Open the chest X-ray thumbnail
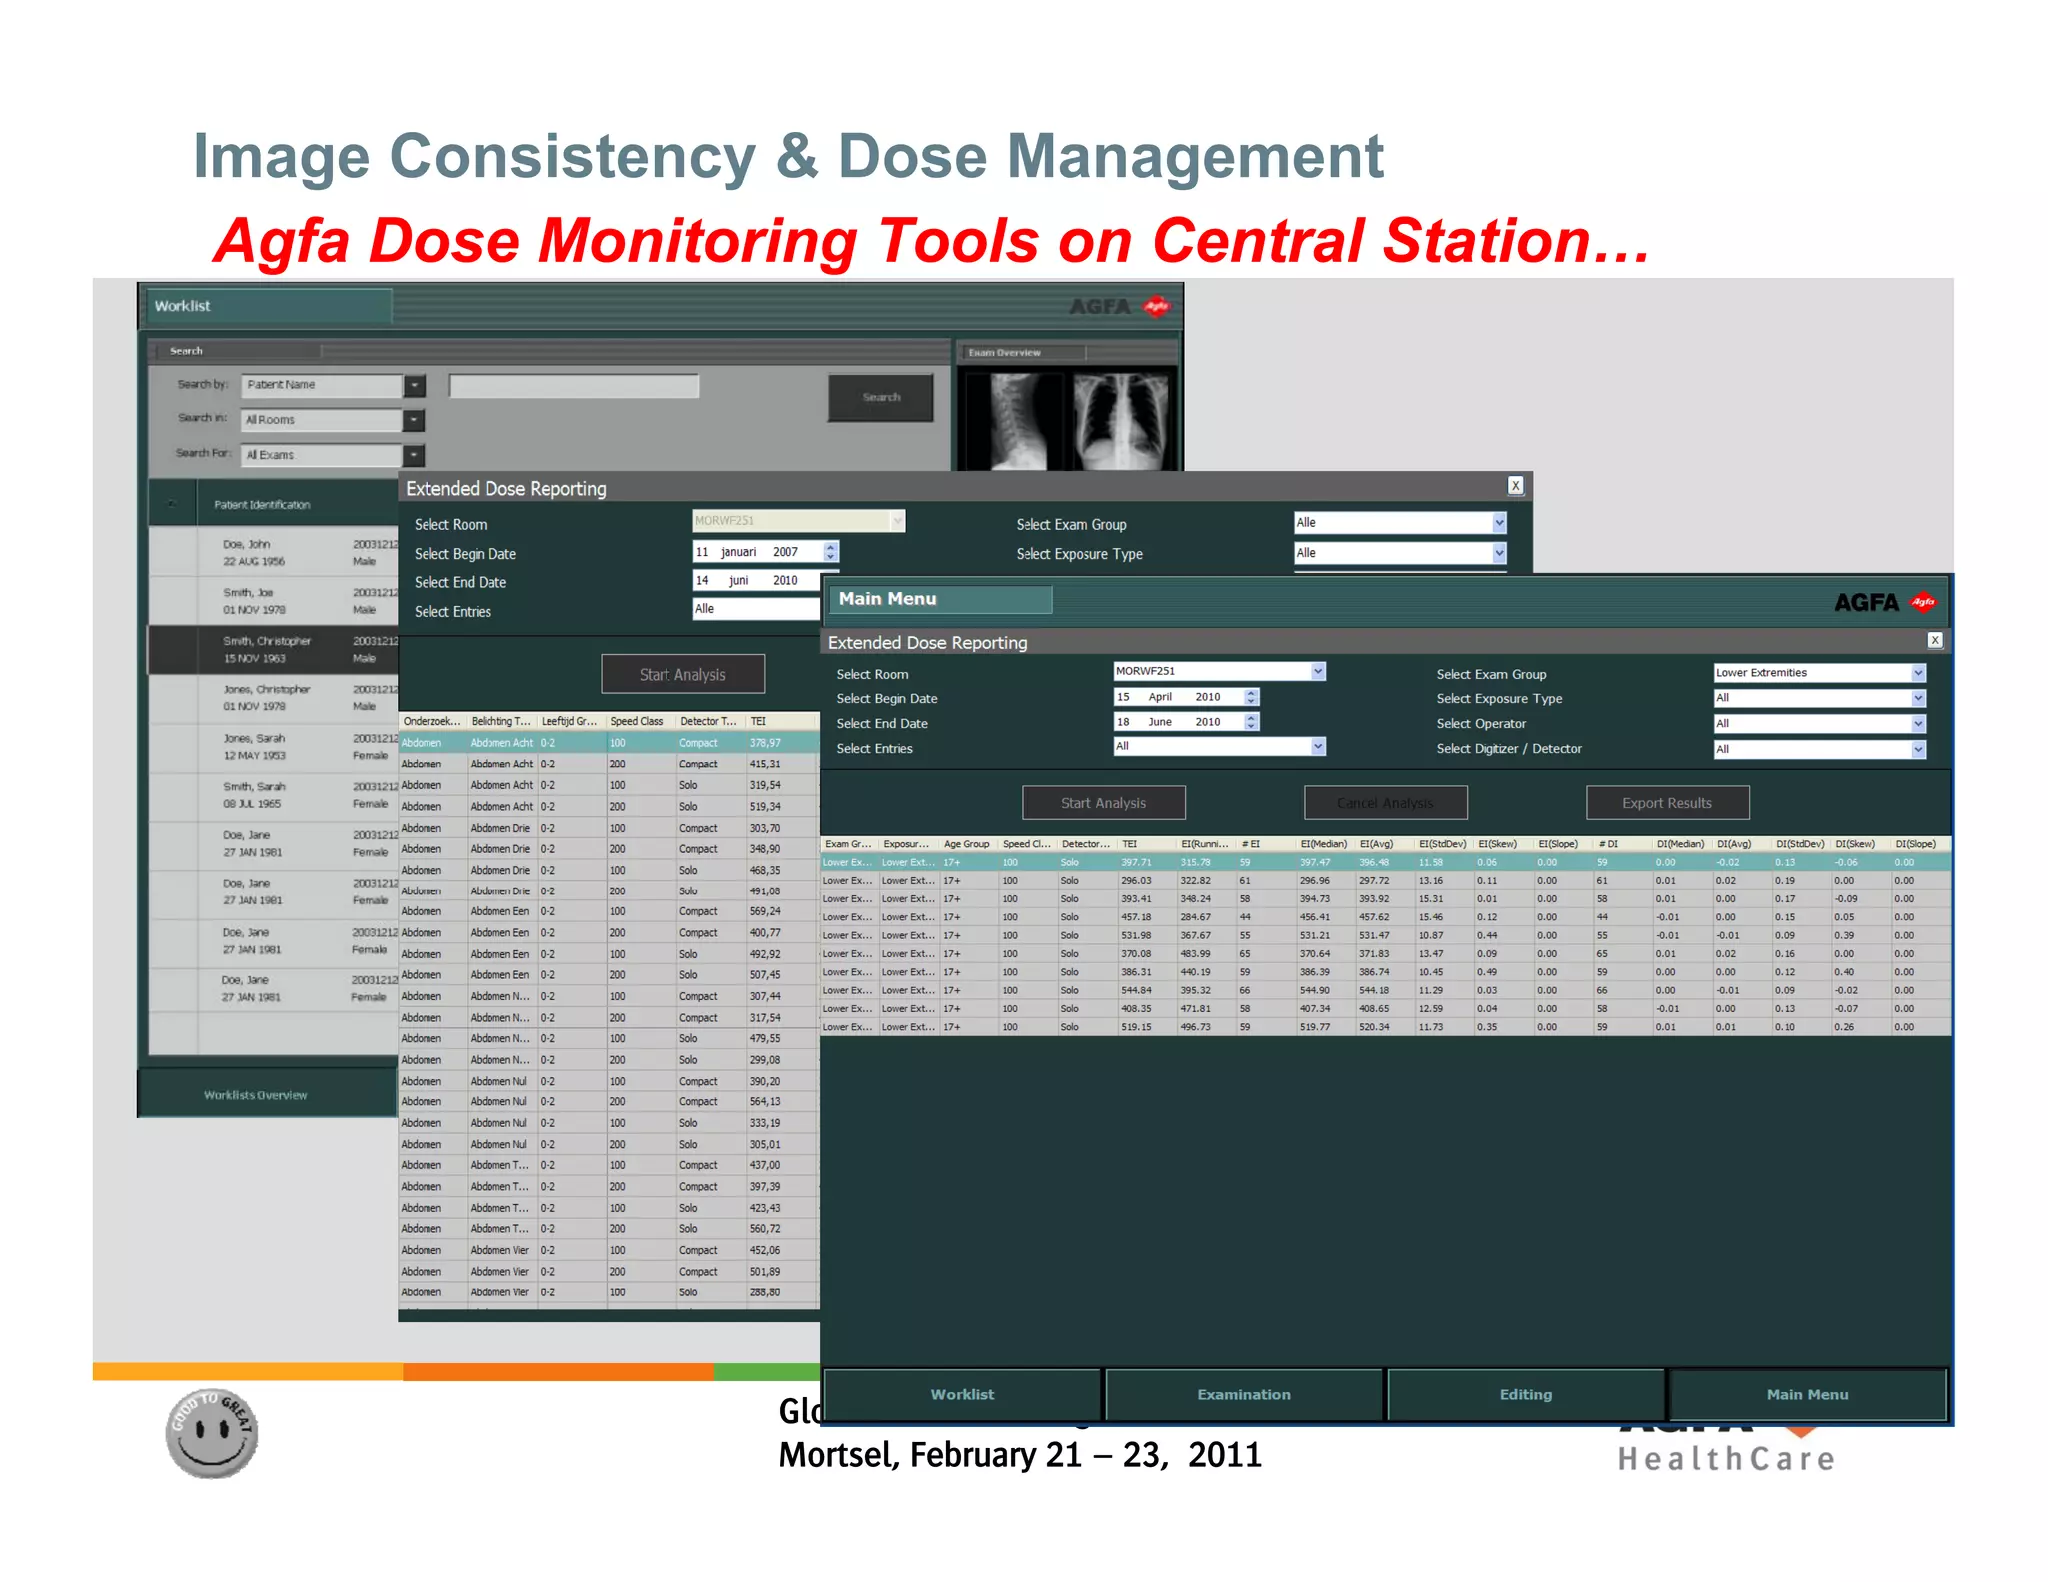2048x1582 pixels. [1121, 422]
